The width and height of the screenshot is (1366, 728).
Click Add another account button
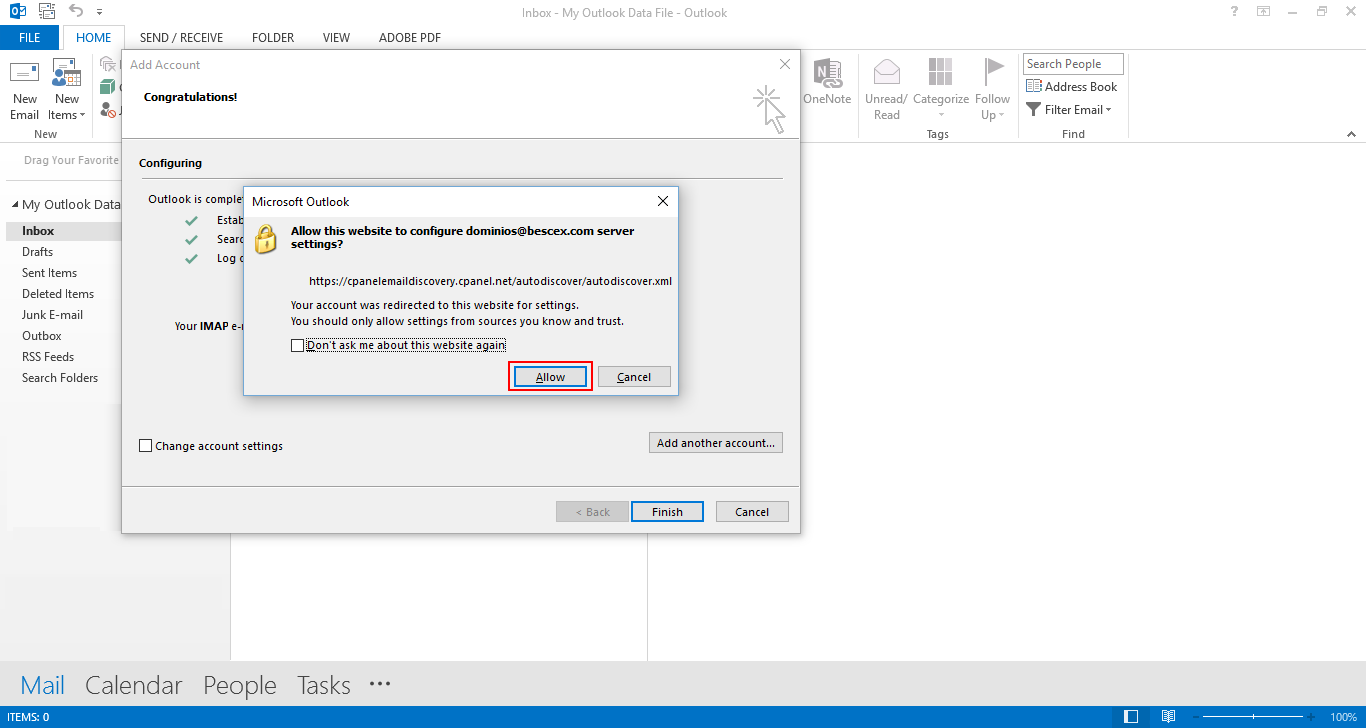click(716, 443)
